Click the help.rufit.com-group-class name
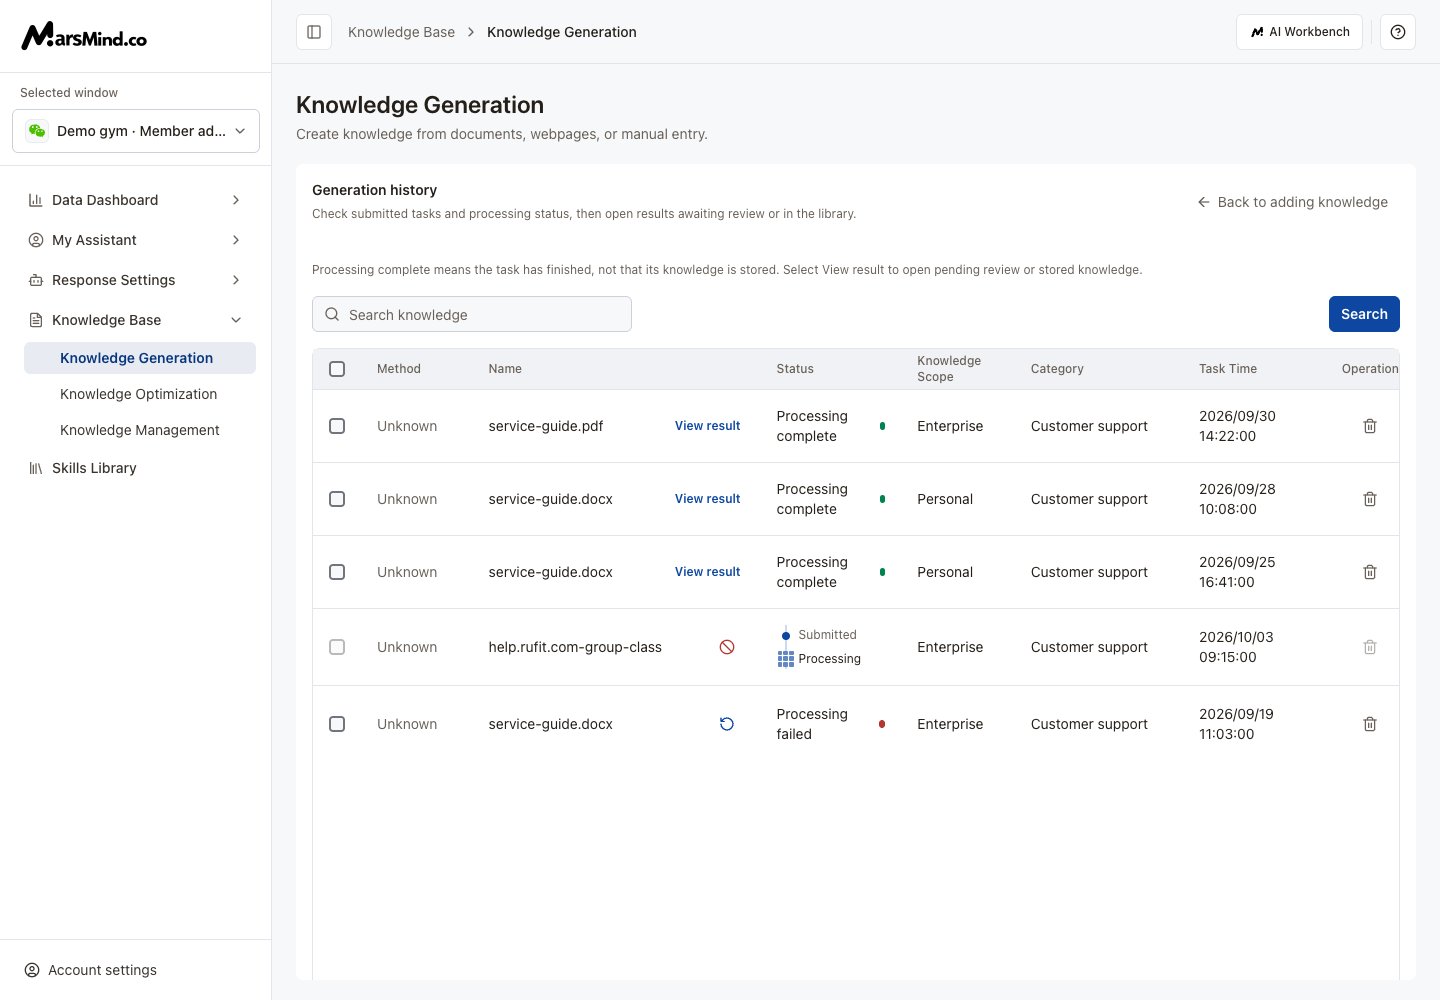The height and width of the screenshot is (1000, 1440). [x=575, y=647]
